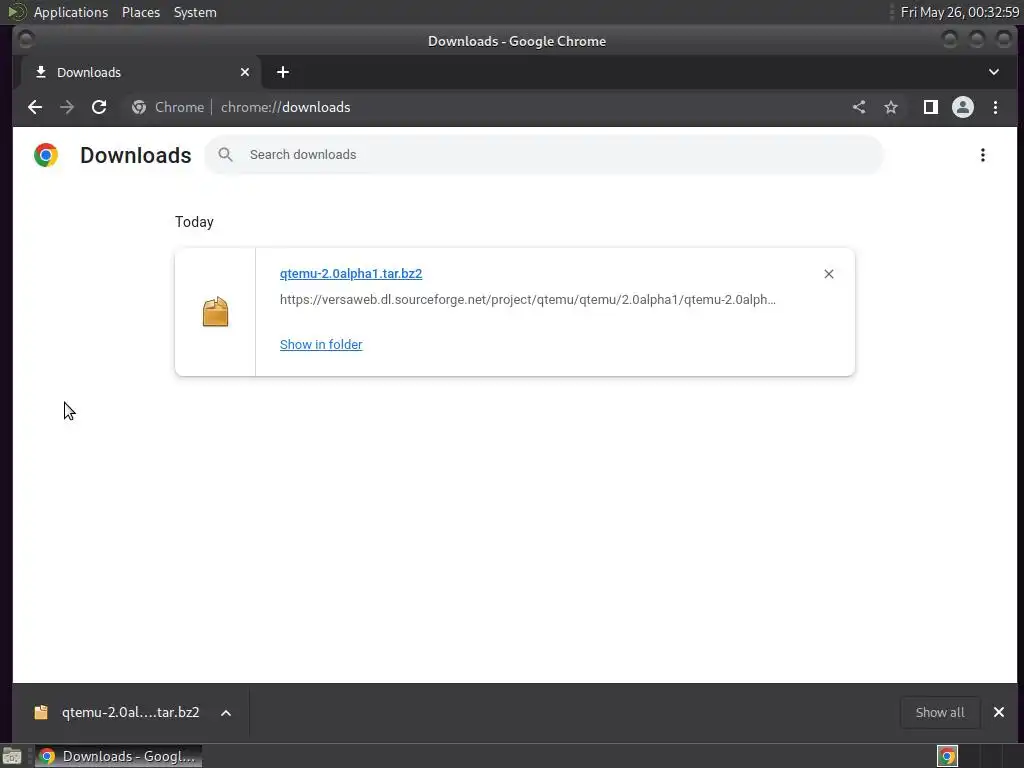The image size is (1024, 768).
Task: Open qtemu-2.0al....tar.bz2 item in download shelf
Action: point(117,712)
